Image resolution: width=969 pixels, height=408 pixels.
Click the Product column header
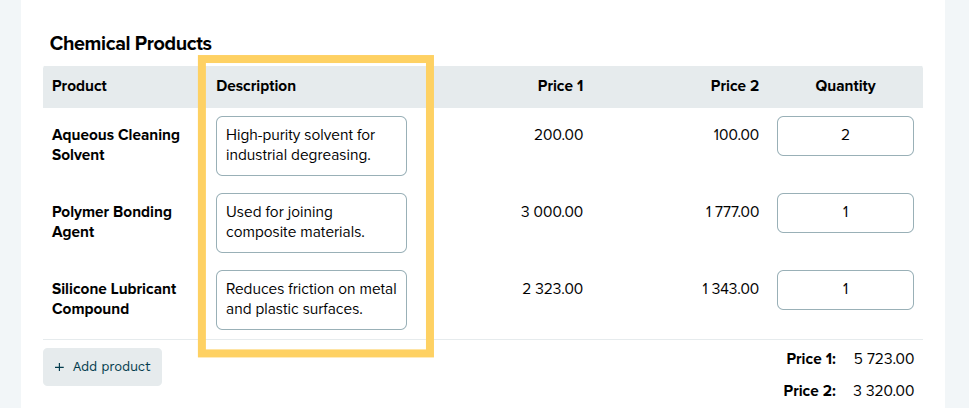coord(80,86)
